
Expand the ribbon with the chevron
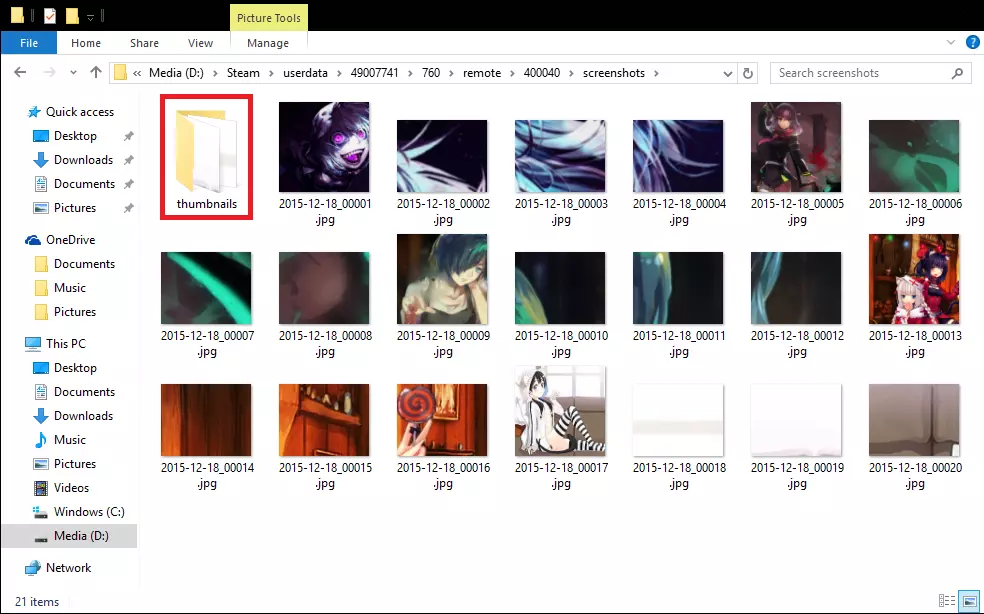pyautogui.click(x=951, y=43)
